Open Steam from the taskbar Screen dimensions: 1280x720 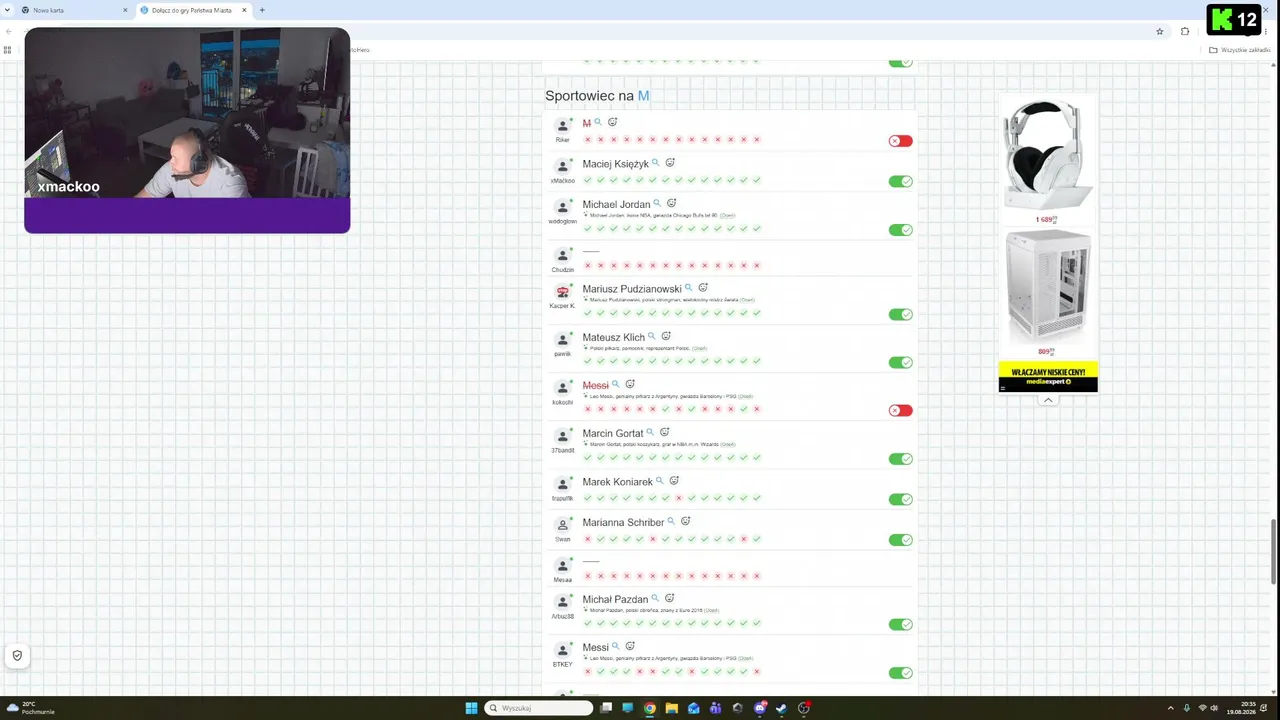782,708
